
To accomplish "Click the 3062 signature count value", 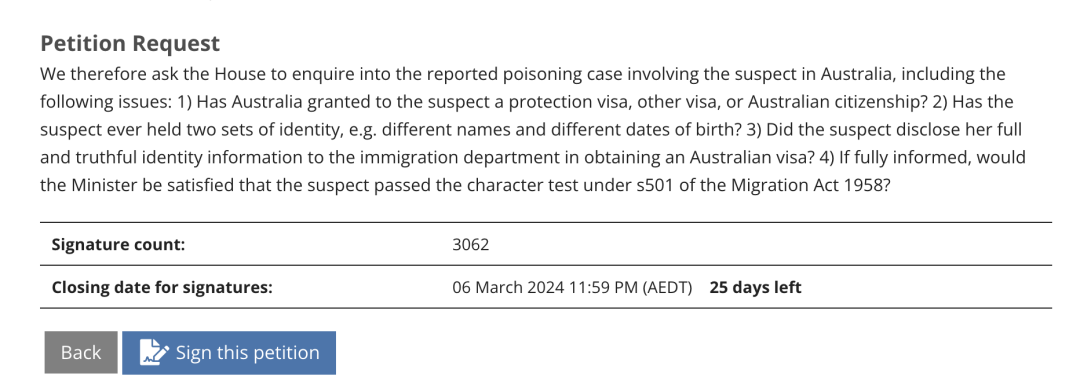I will pos(470,244).
